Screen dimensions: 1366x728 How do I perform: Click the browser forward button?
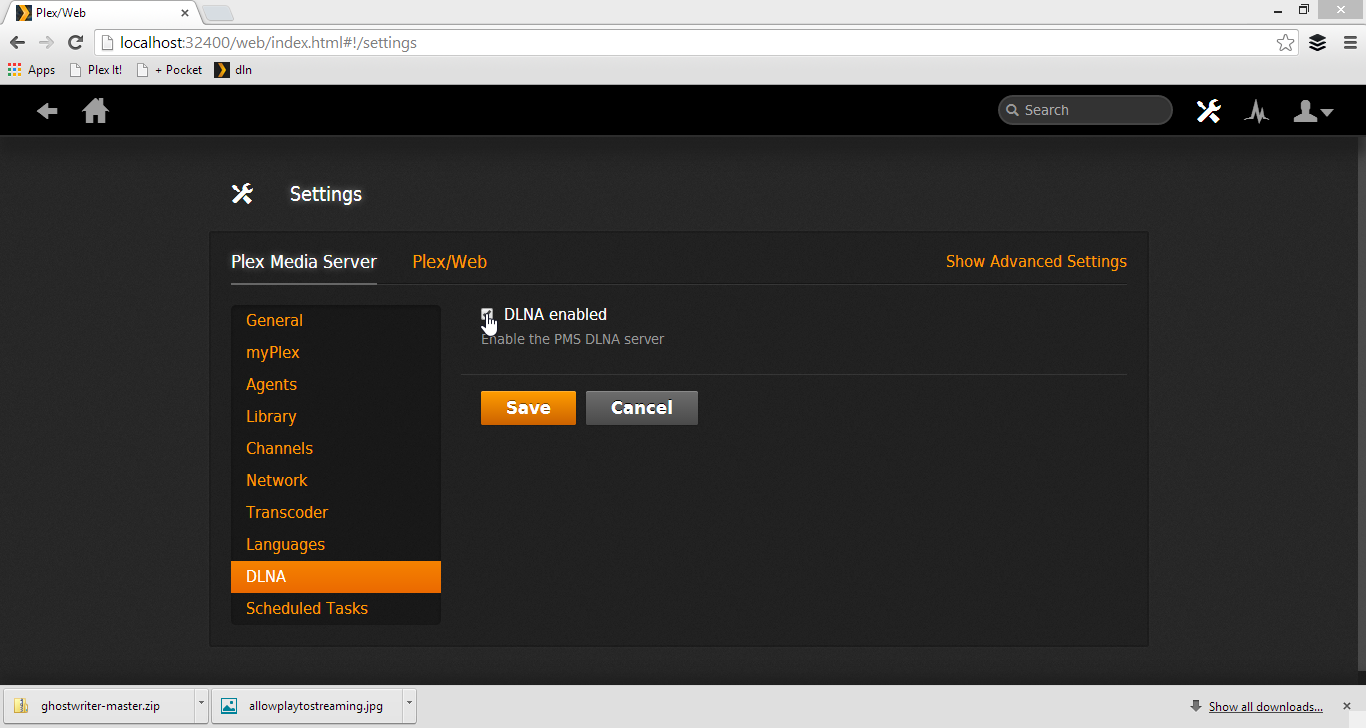(46, 43)
